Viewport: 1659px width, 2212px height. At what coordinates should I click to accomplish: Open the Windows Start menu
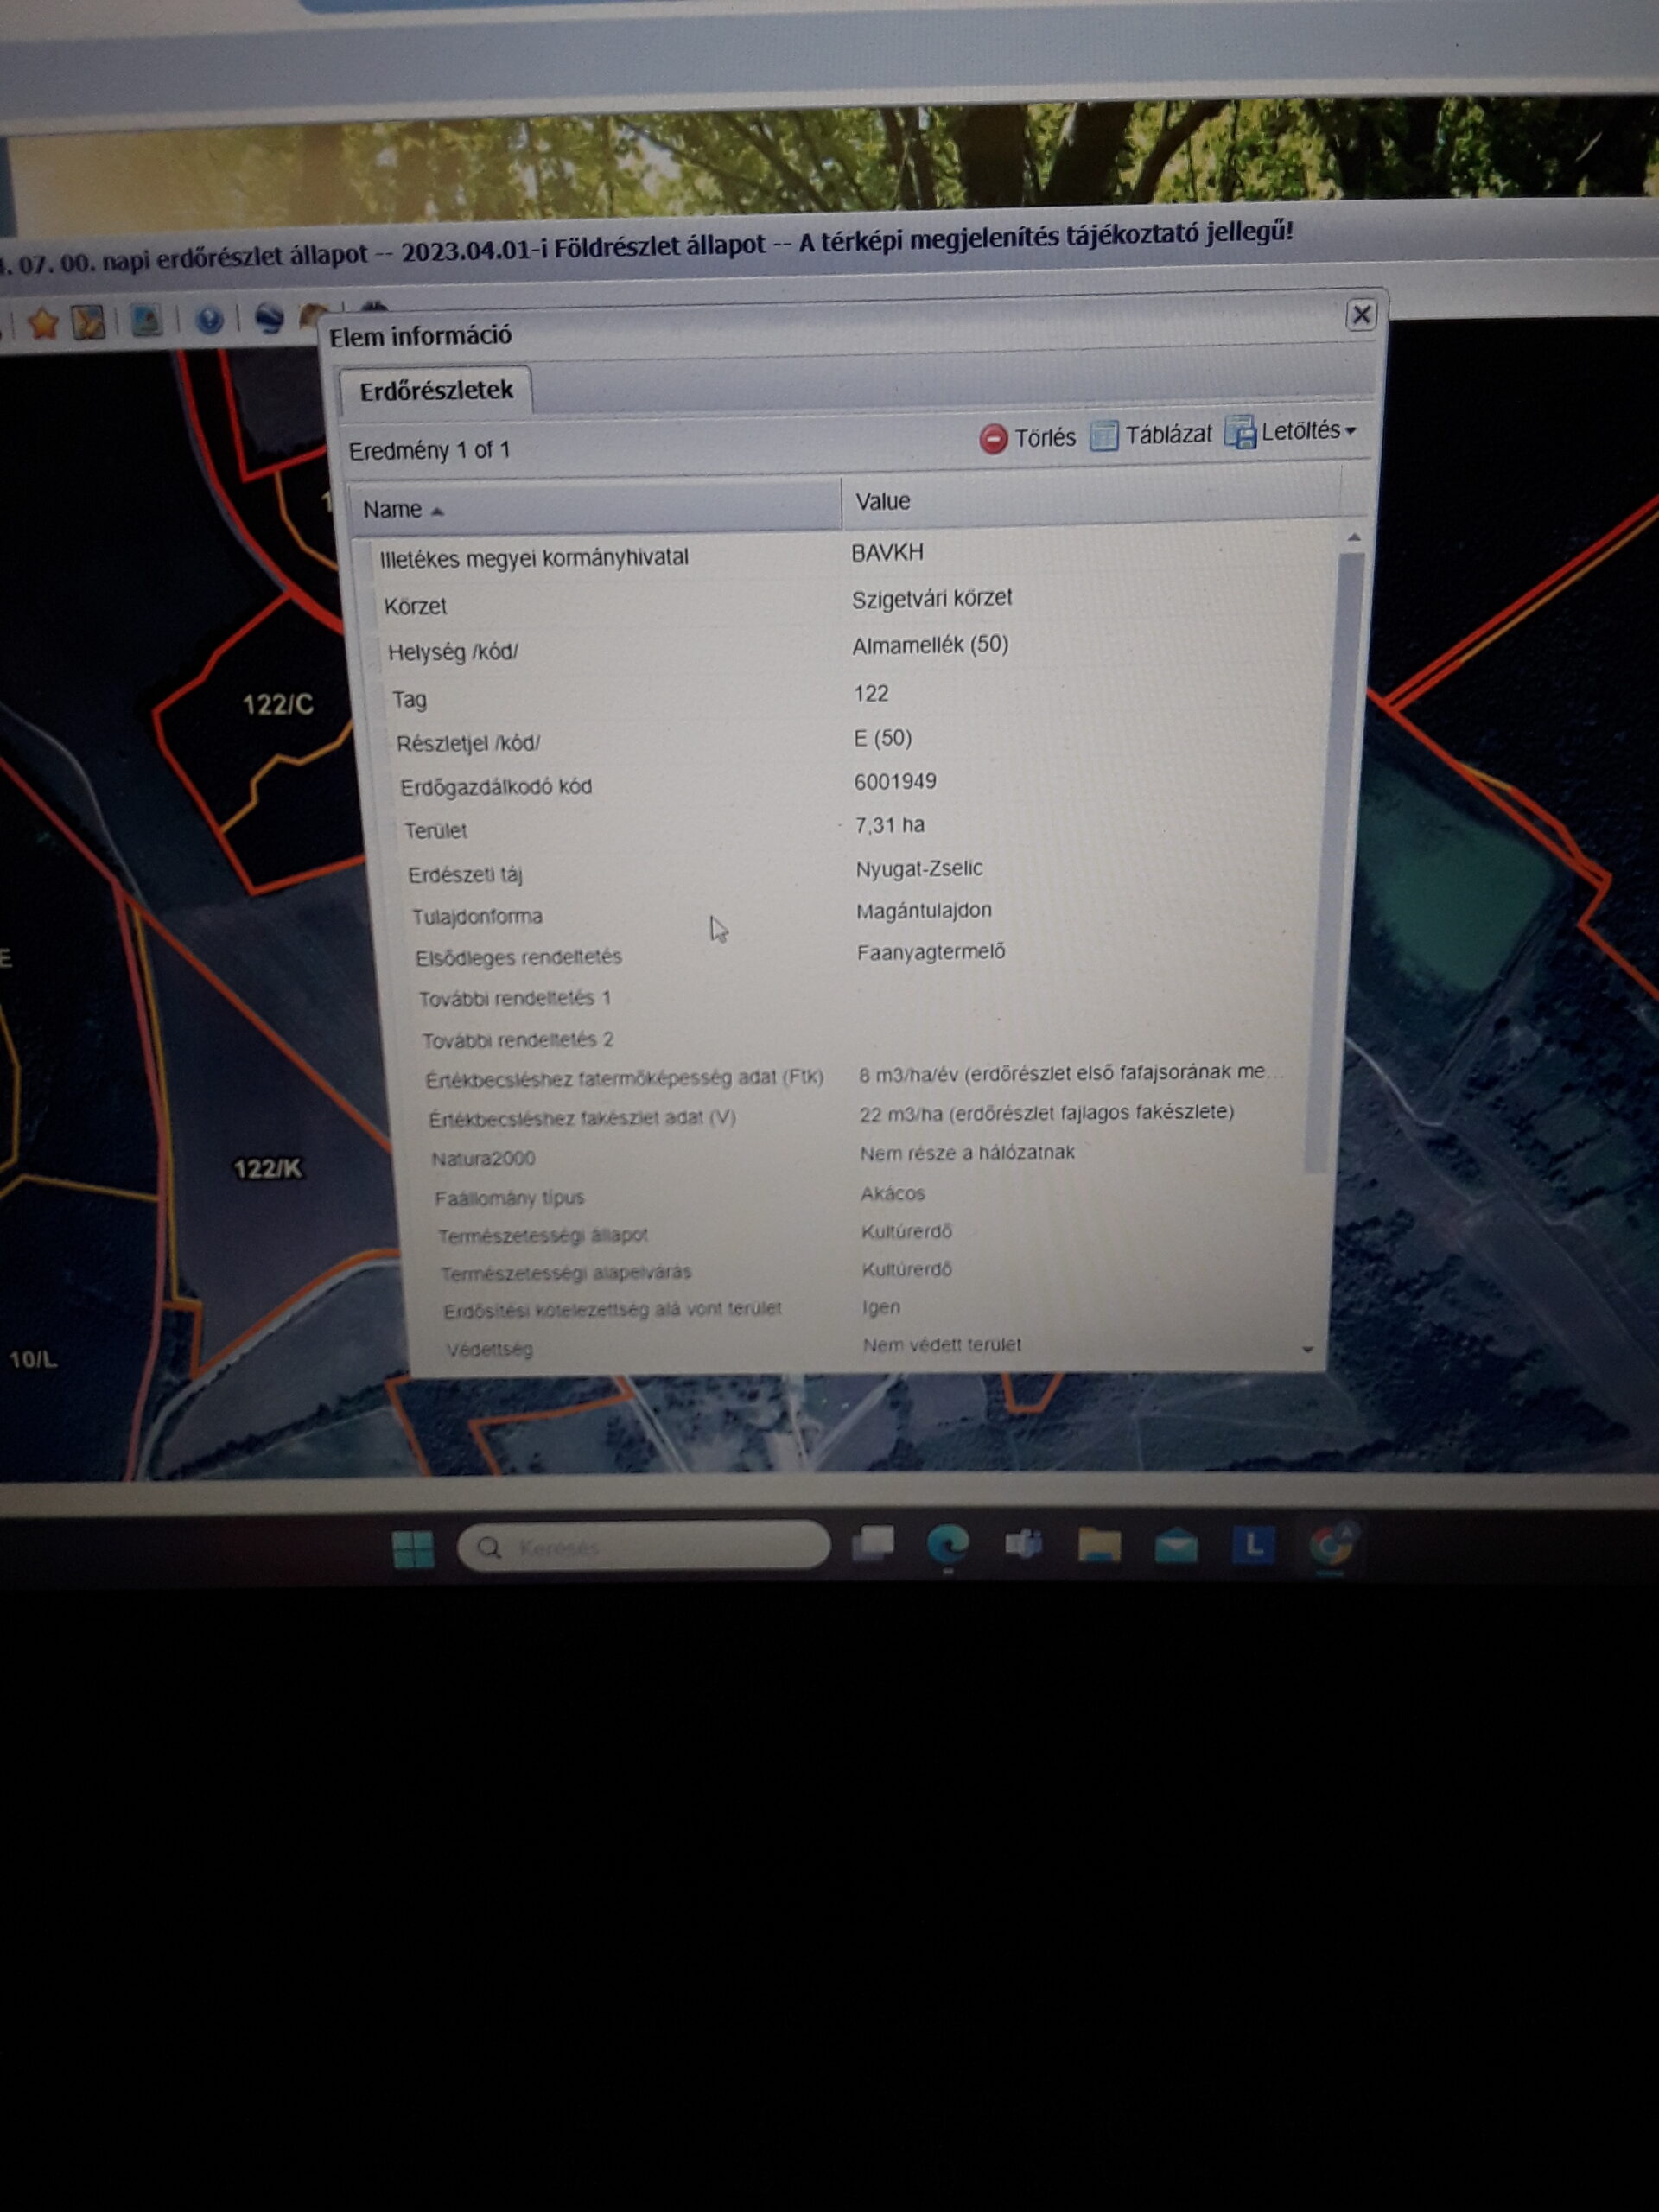pyautogui.click(x=413, y=1549)
